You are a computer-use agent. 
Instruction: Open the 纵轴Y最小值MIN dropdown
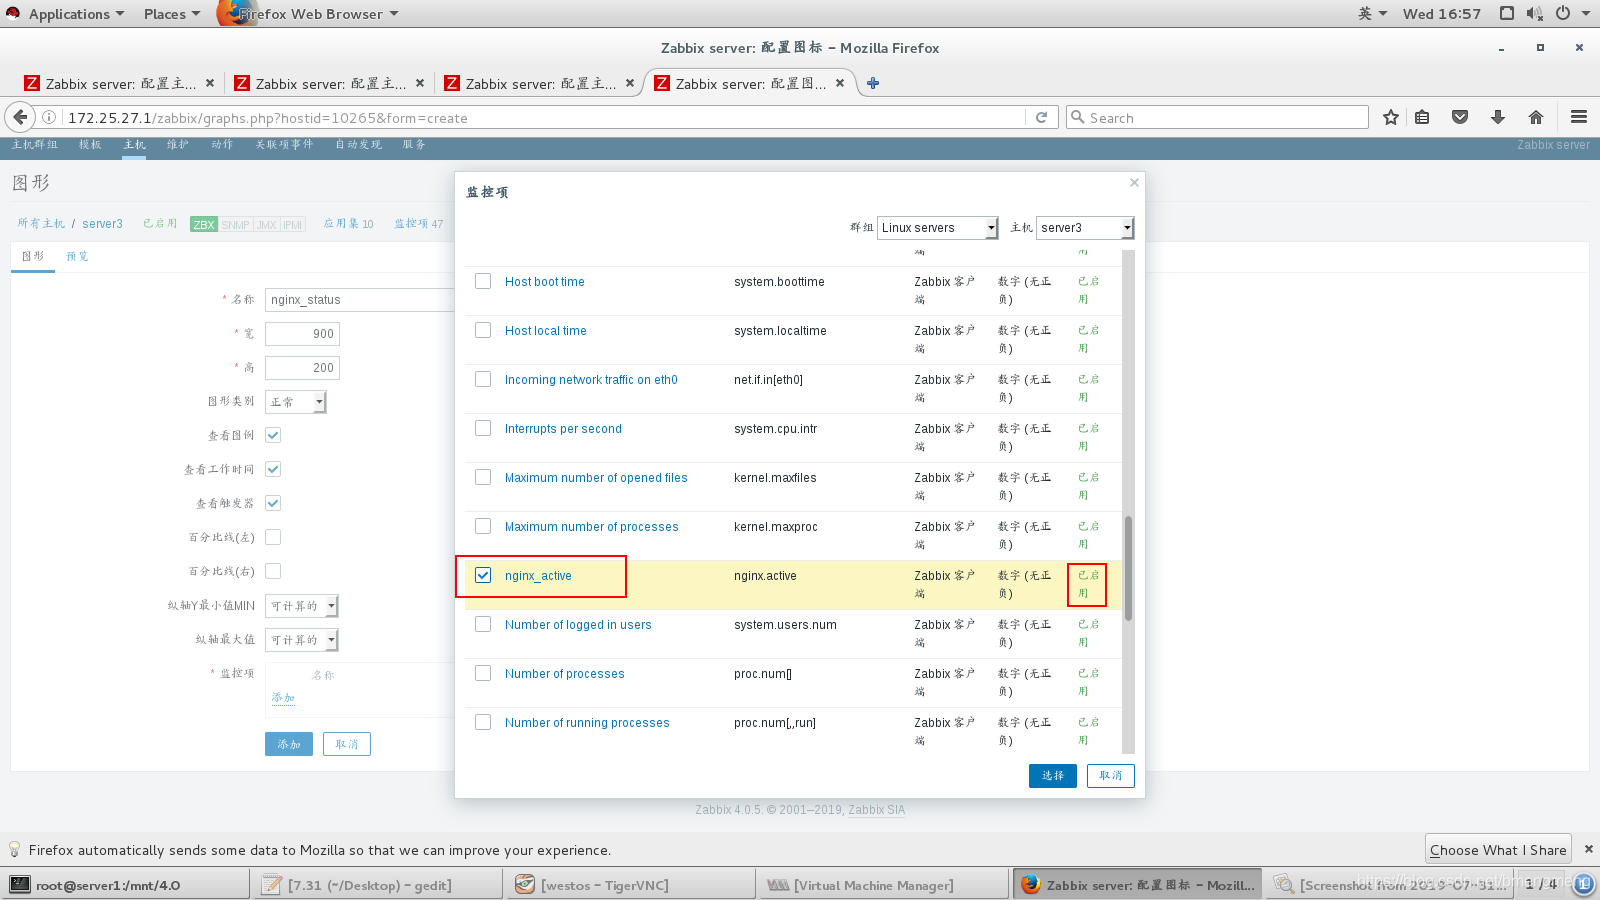301,606
